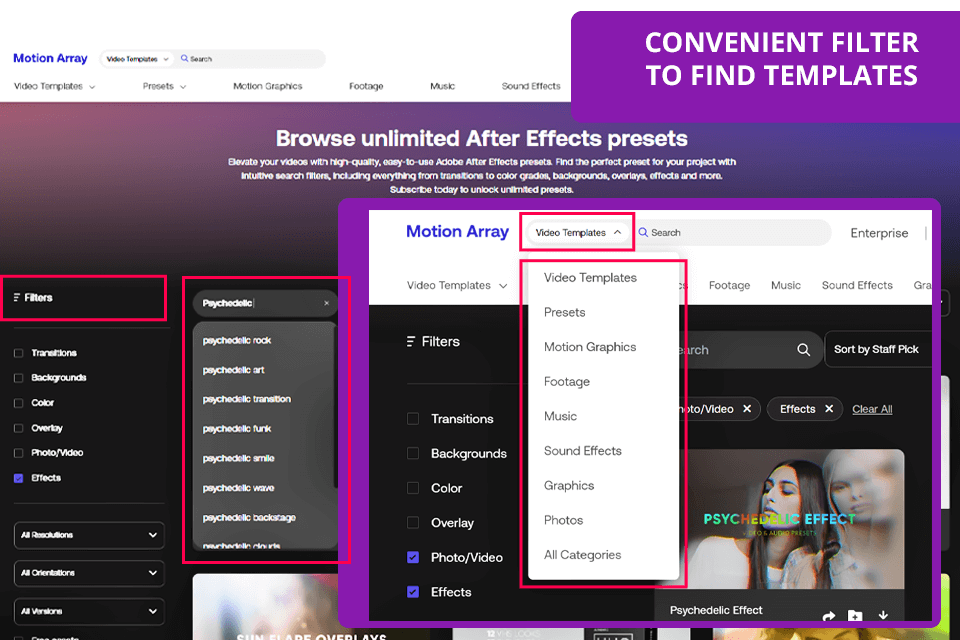The image size is (960, 640).
Task: Open Music in the background navigation bar
Action: click(442, 86)
